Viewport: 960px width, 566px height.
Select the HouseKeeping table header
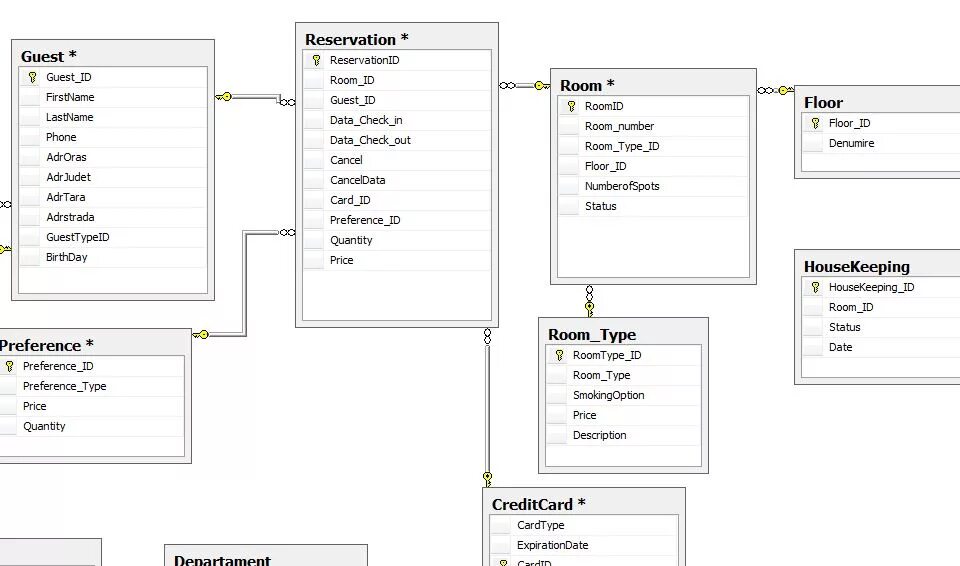[877, 266]
